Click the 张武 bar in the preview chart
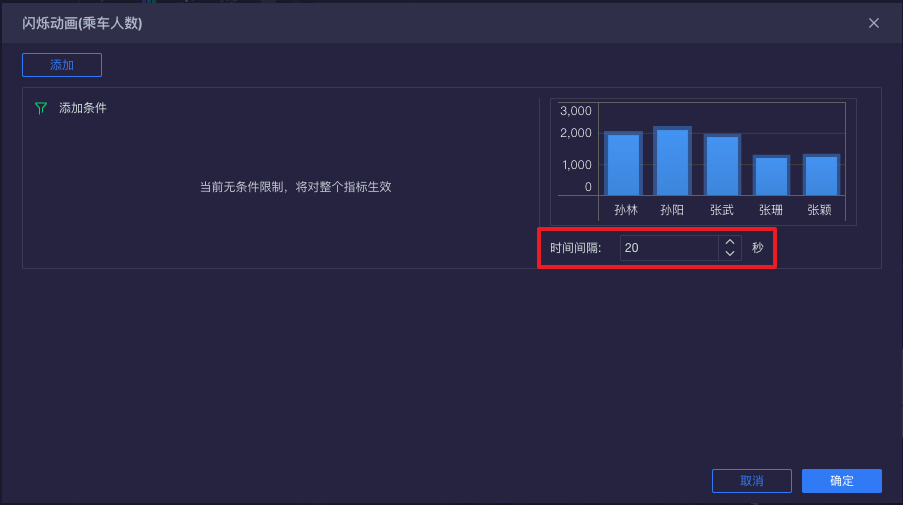This screenshot has width=903, height=505. (x=722, y=165)
